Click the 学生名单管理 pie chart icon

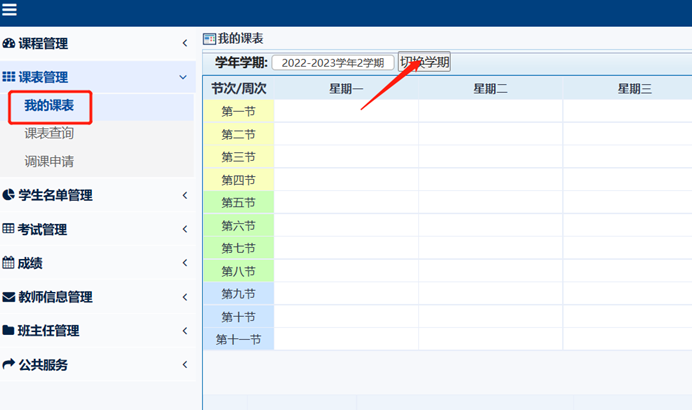click(9, 195)
